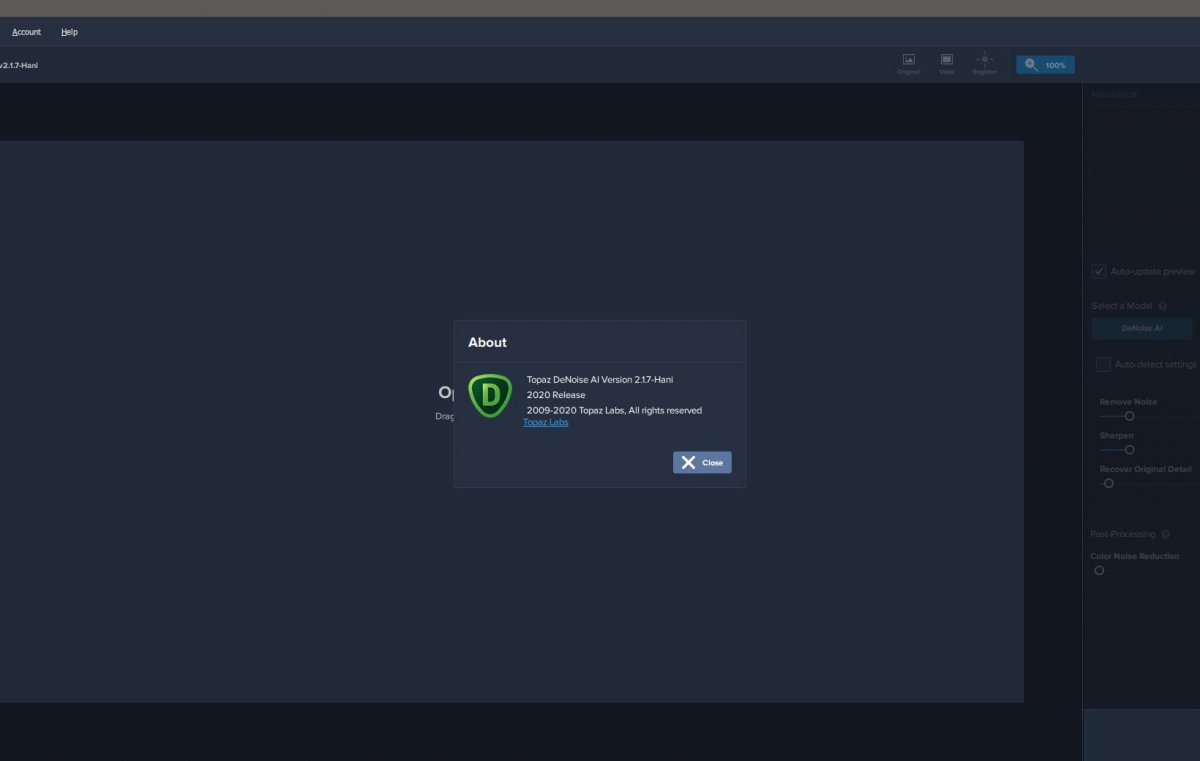The image size is (1200, 761).
Task: Click the 100% zoom button
Action: (1045, 65)
